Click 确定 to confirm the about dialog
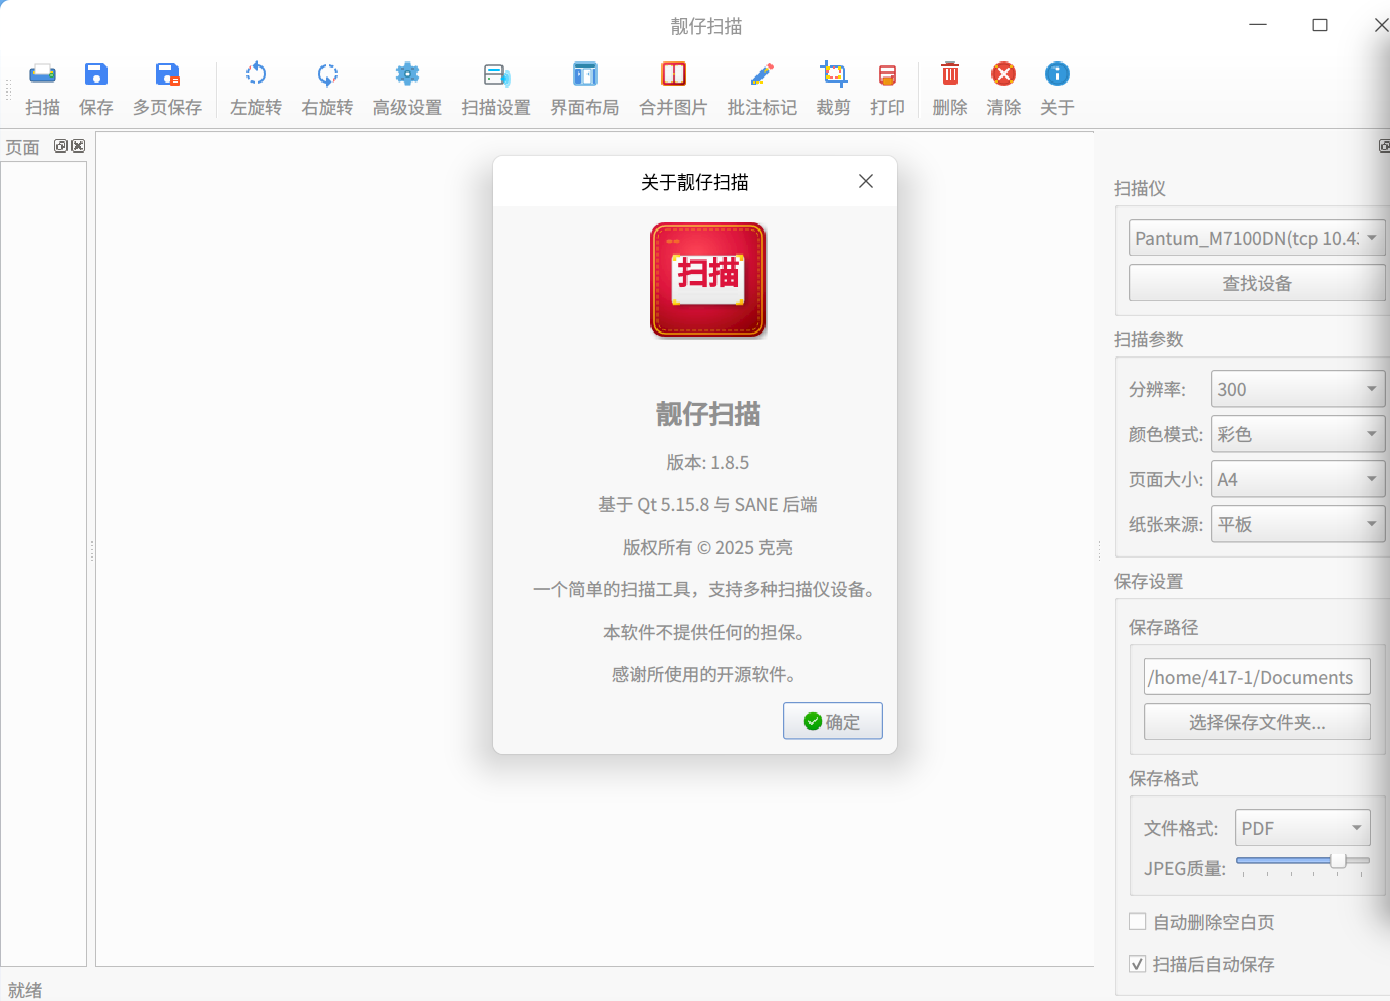 click(x=832, y=721)
